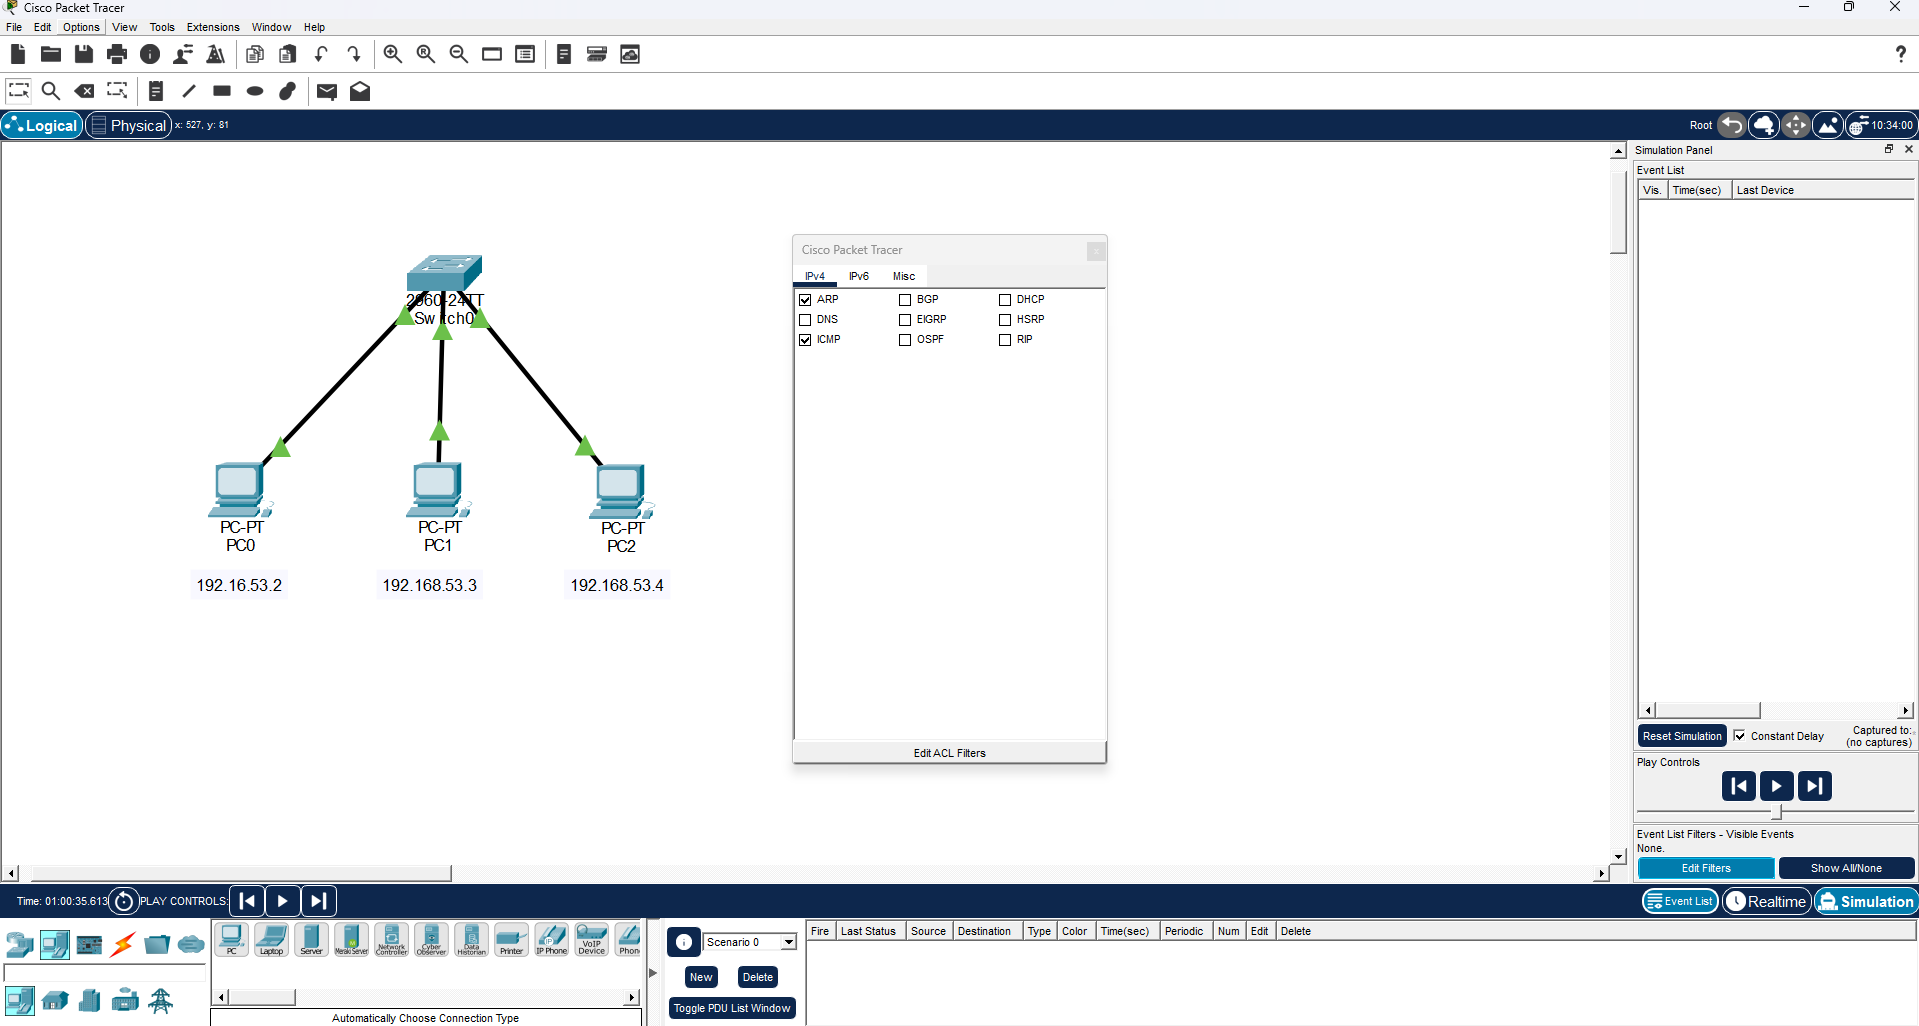Open the Scenario 0 dropdown
Screen dimensions: 1919x1026
(788, 942)
